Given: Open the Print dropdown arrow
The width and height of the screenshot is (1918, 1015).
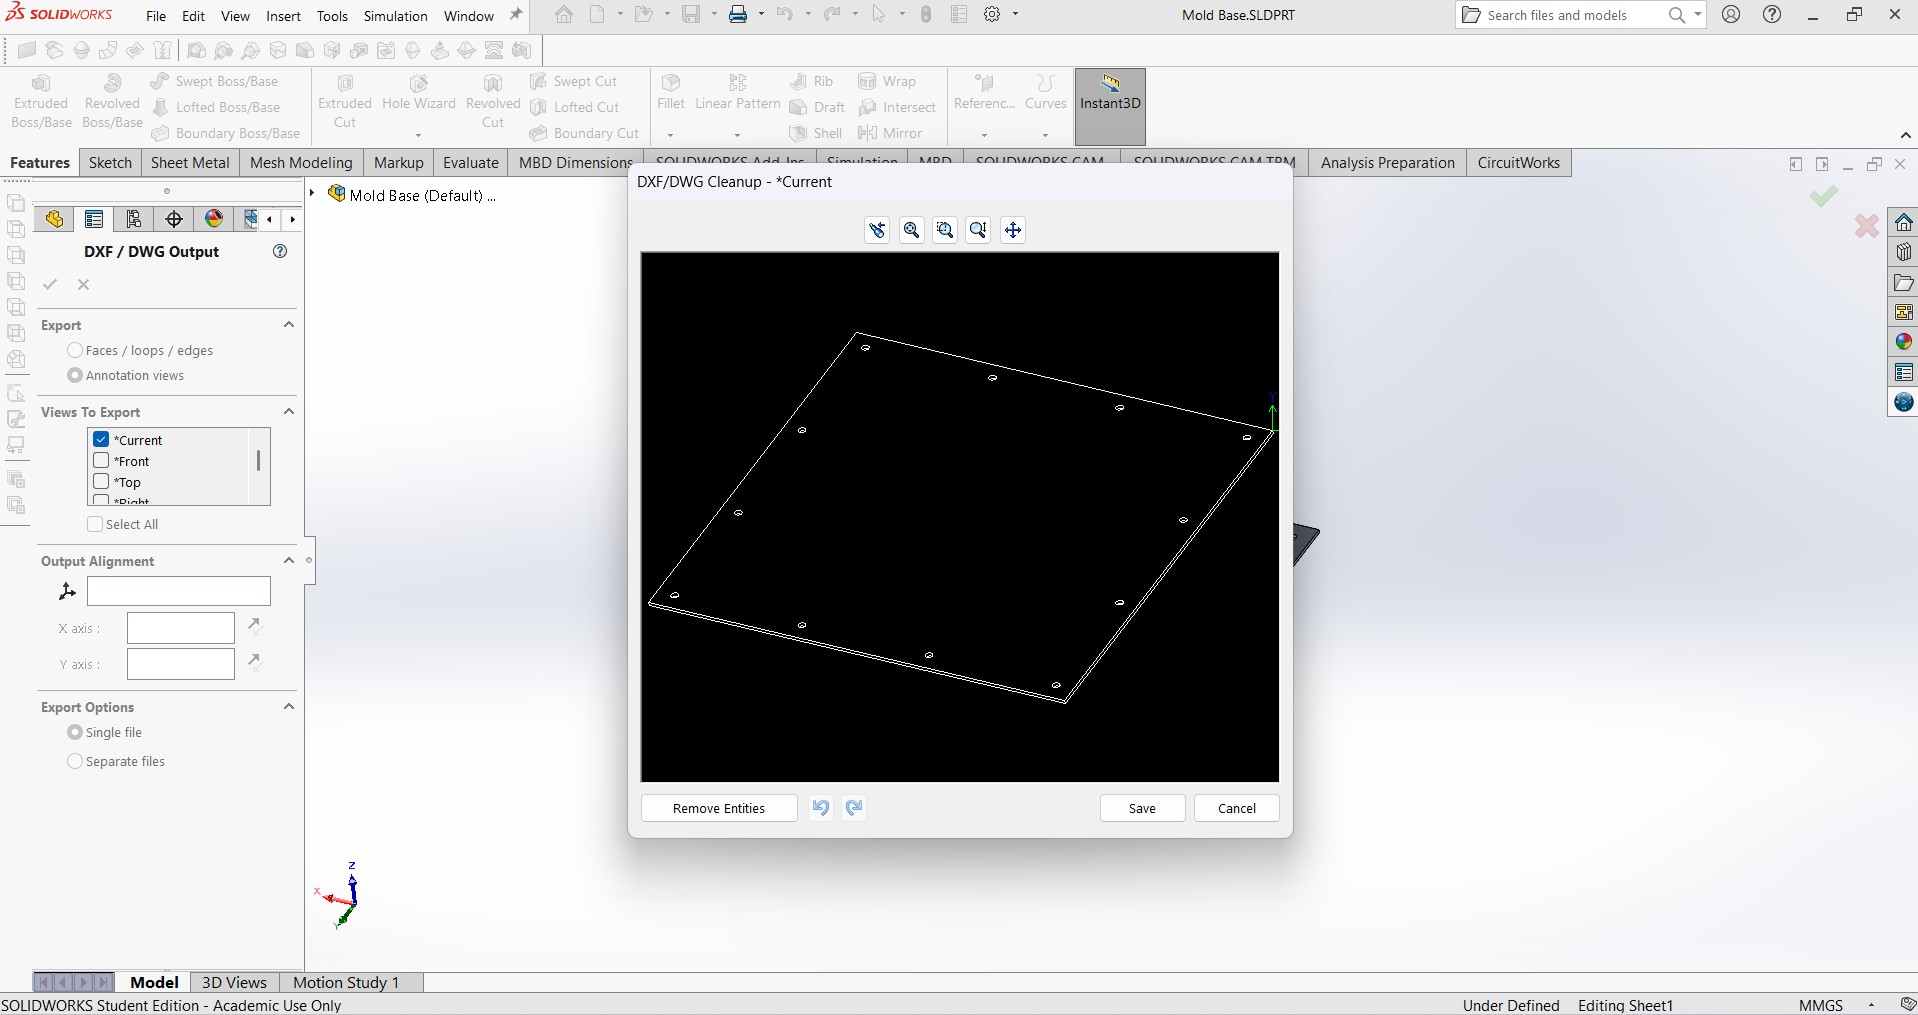Looking at the screenshot, I should coord(761,15).
